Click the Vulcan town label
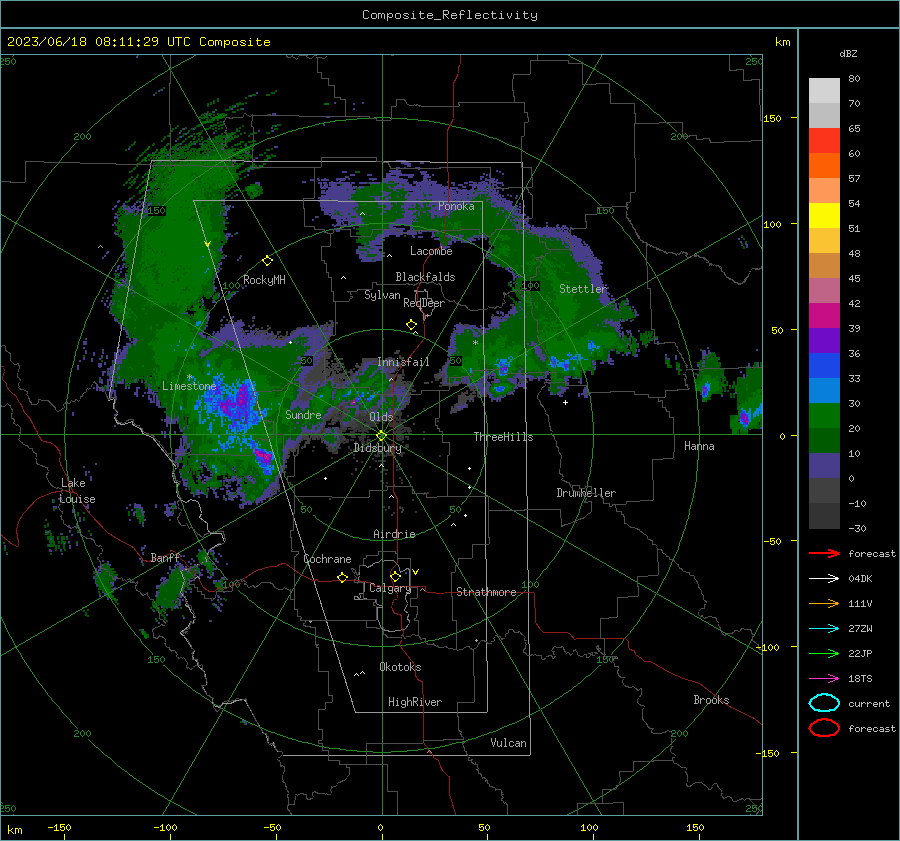 (508, 743)
